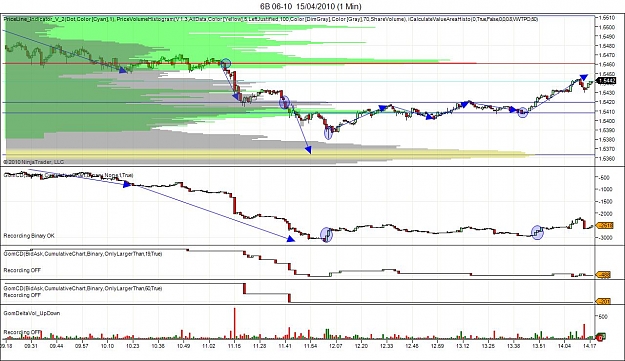Click the 1.6370 price axis label

tap(607, 149)
